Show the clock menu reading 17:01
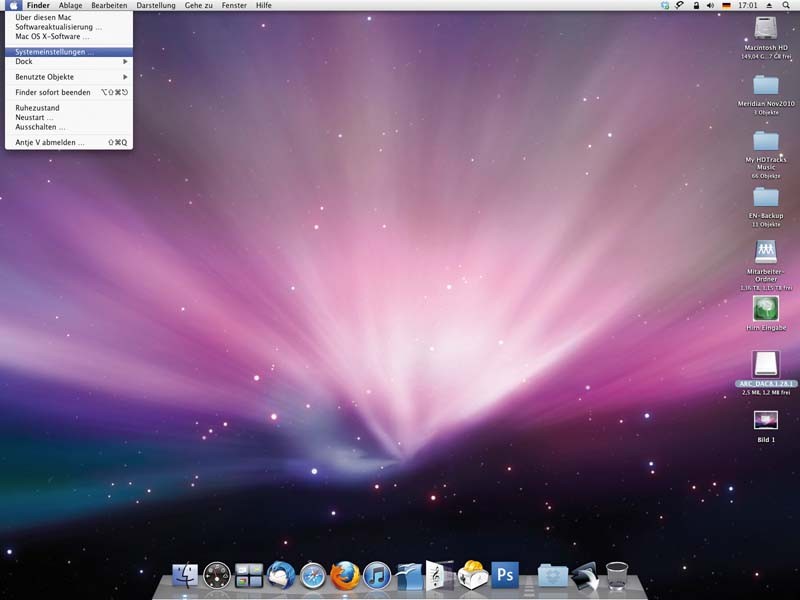Screen dimensions: 800x600 [x=747, y=5]
